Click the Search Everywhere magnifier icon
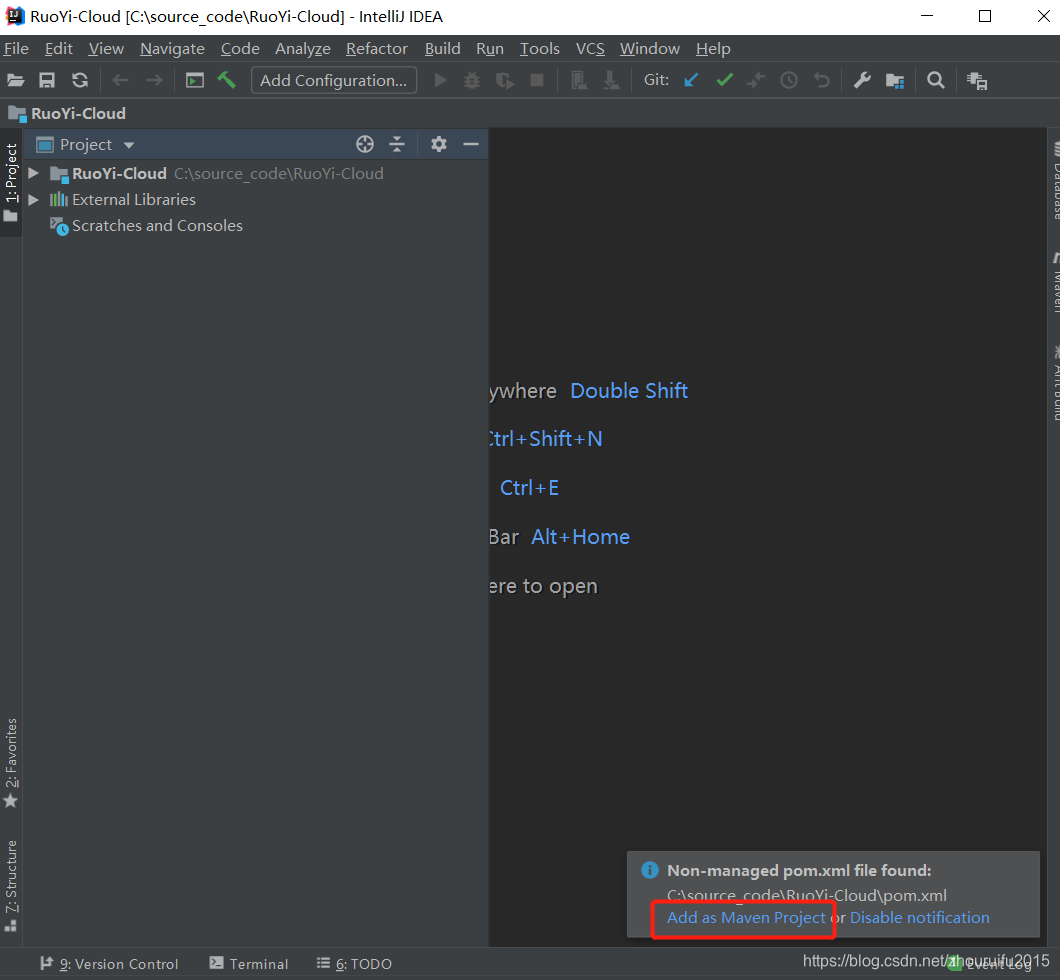1060x980 pixels. (x=936, y=80)
